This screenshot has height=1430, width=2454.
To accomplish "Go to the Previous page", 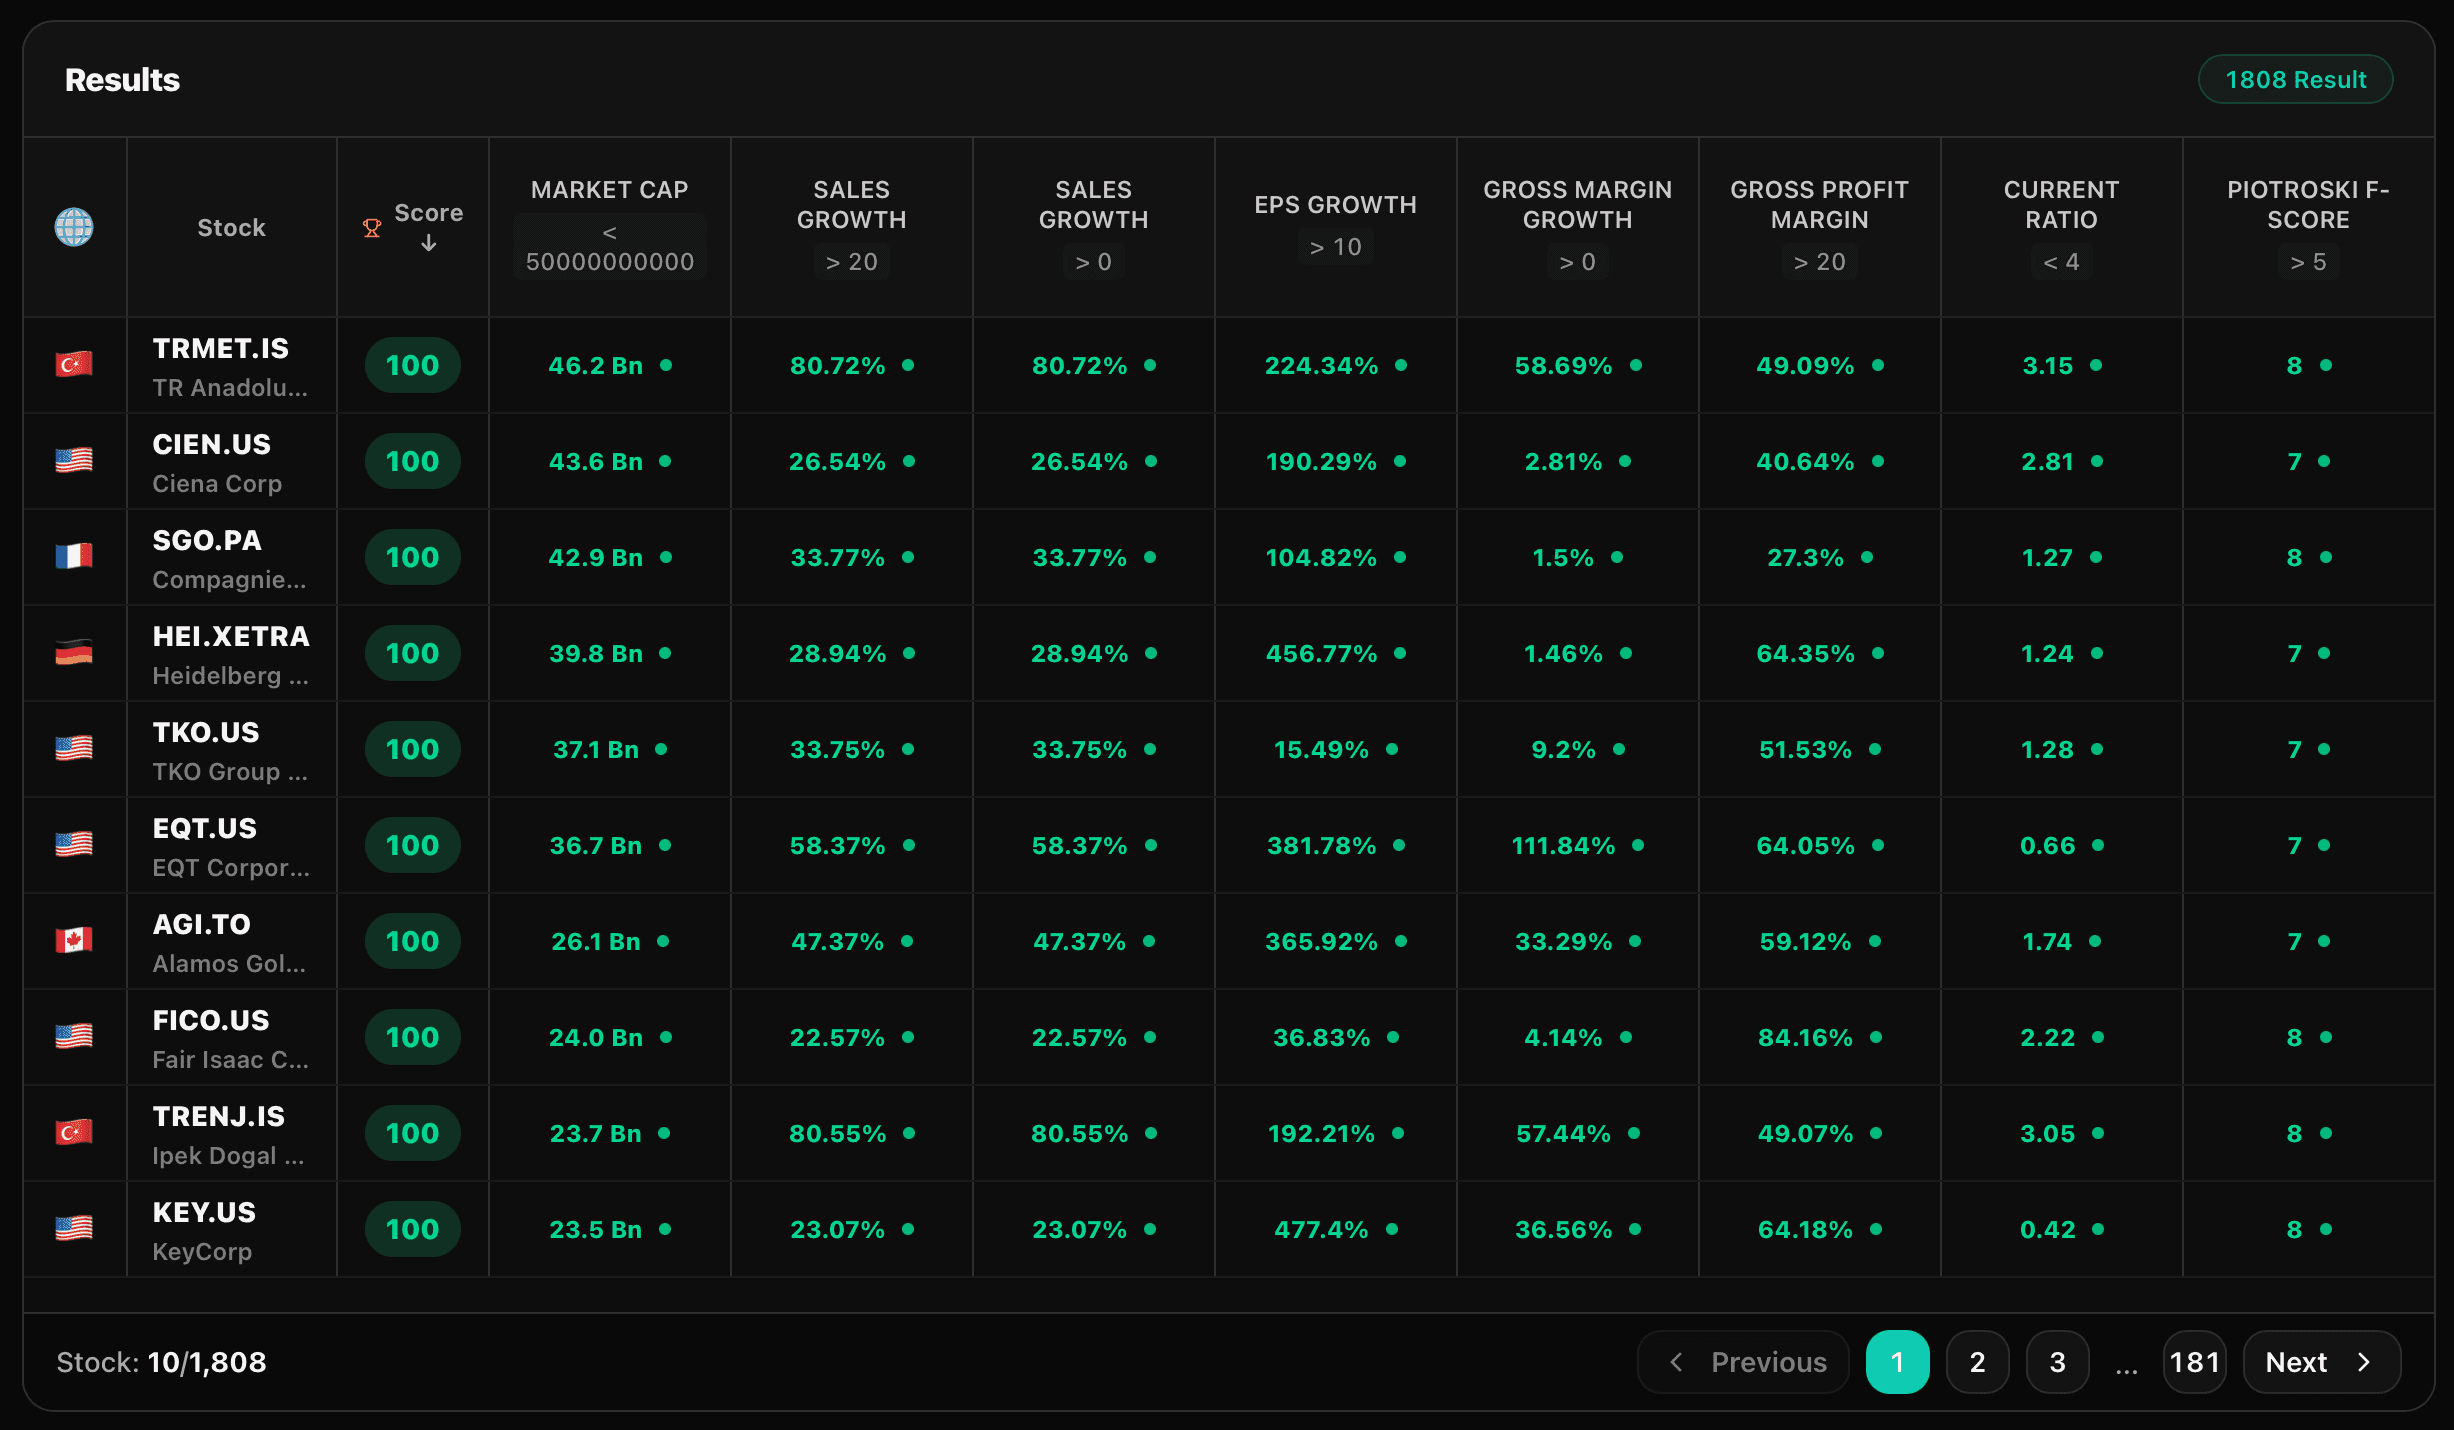I will 1744,1362.
